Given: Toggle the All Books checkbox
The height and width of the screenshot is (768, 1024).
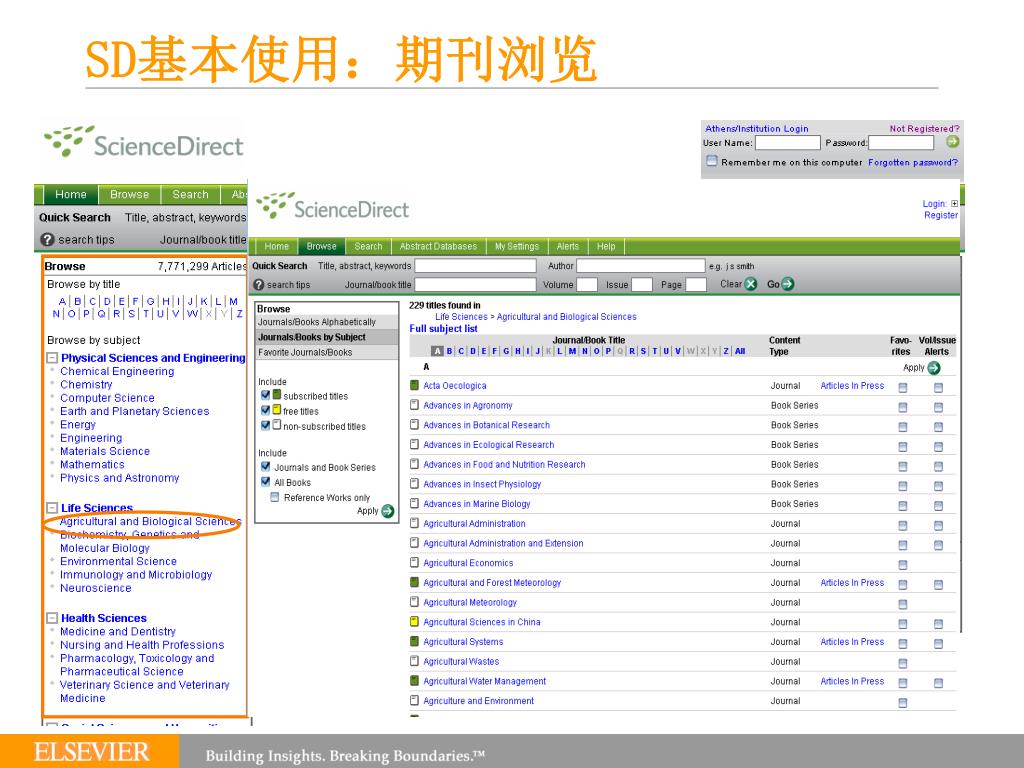Looking at the screenshot, I should (265, 481).
